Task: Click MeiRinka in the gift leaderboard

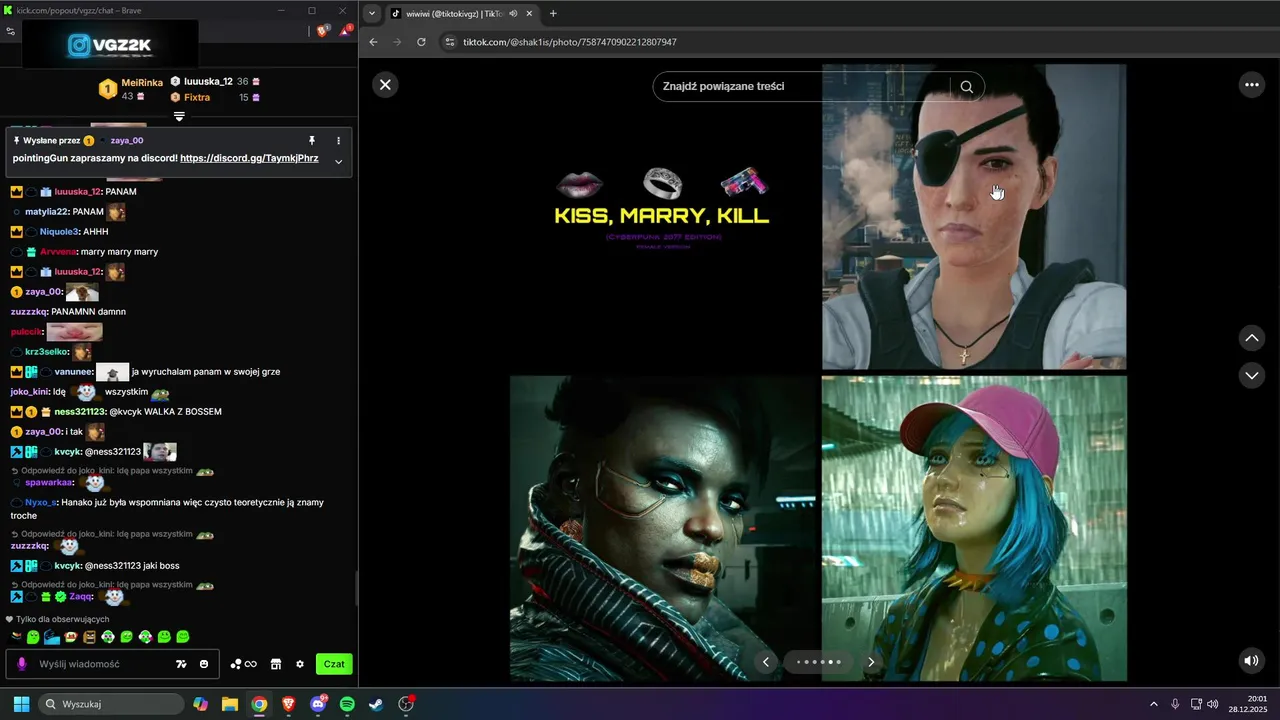Action: coord(142,83)
